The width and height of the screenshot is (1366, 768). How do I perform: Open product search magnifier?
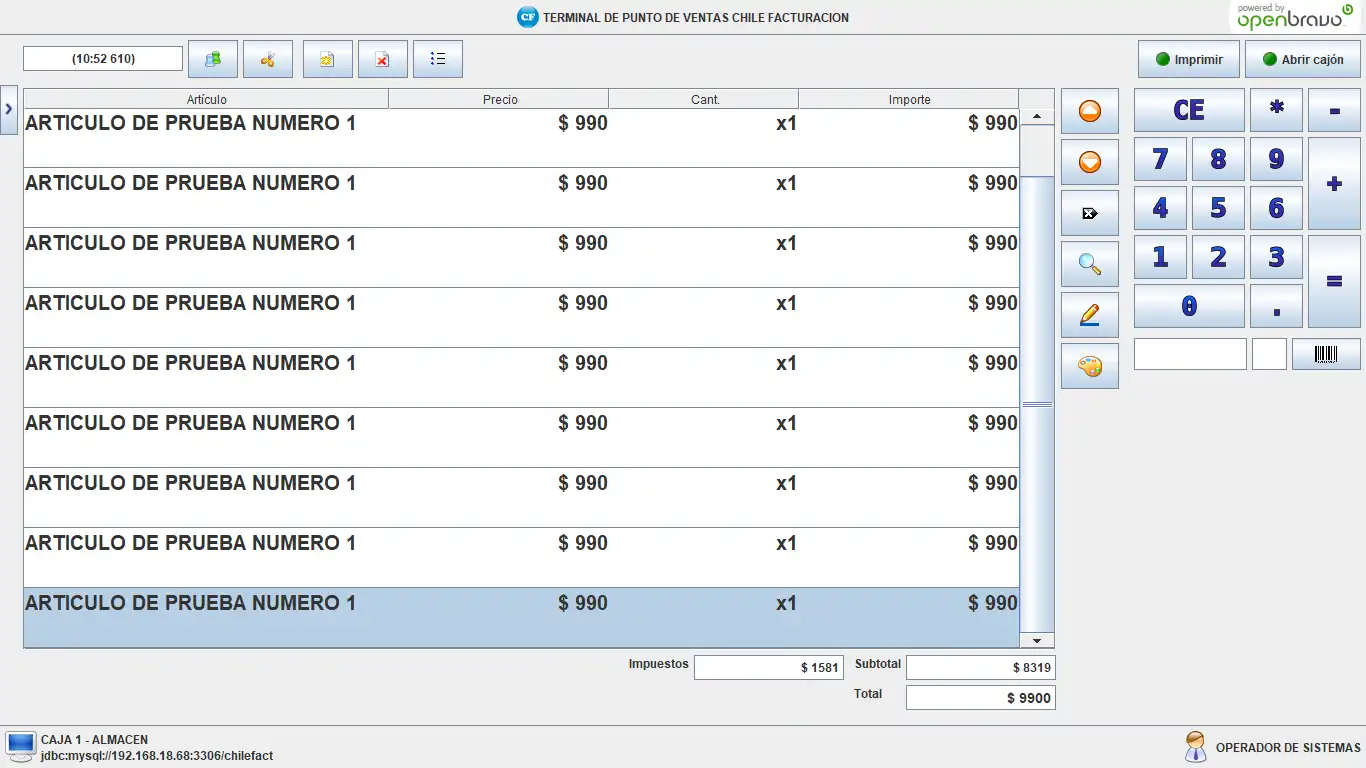point(1090,264)
